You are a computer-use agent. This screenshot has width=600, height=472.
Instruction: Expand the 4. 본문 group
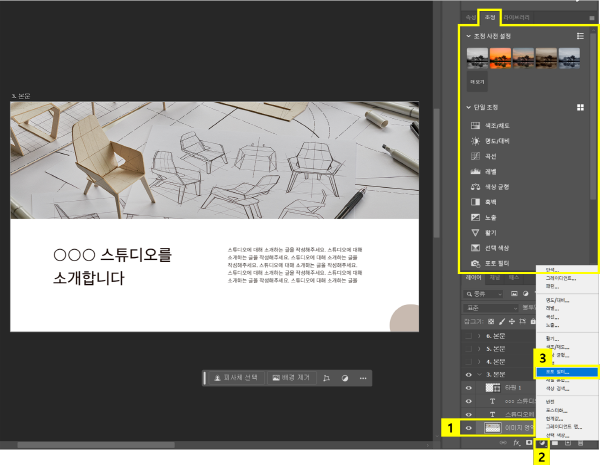coord(479,362)
